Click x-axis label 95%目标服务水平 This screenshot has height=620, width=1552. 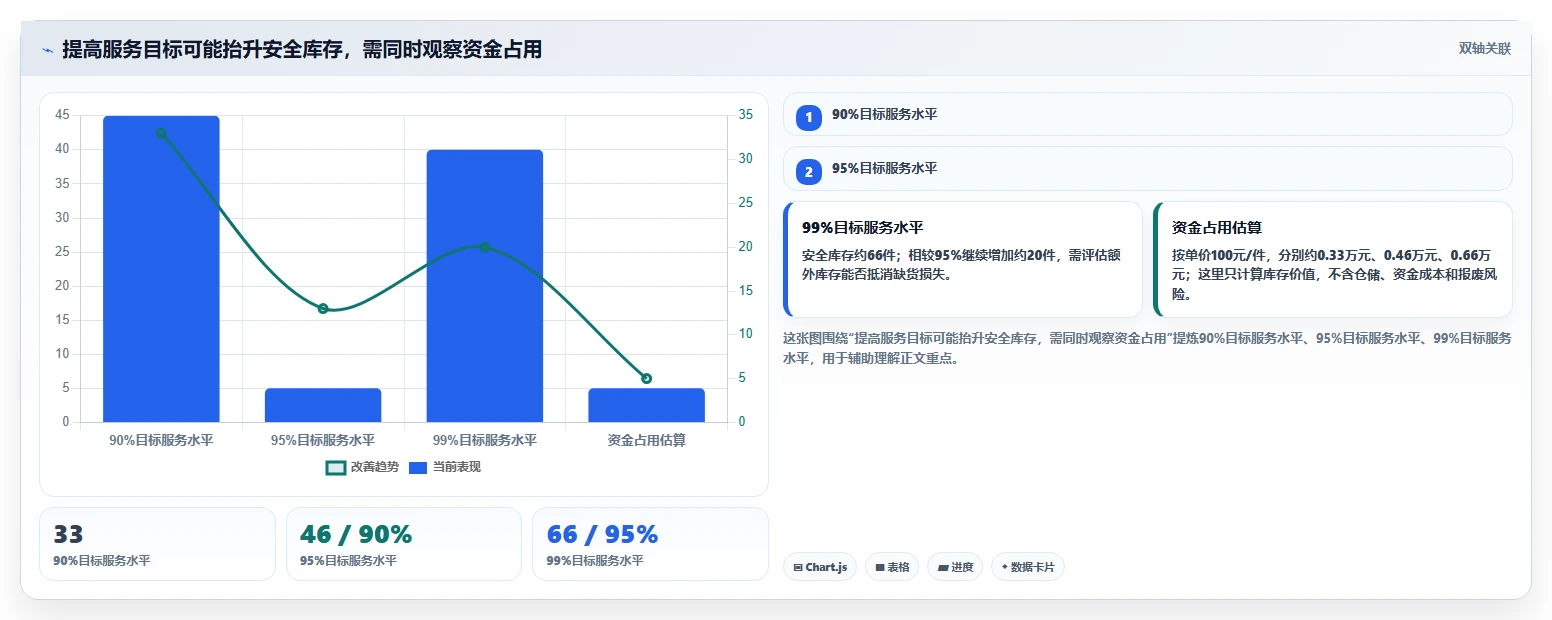[x=323, y=440]
